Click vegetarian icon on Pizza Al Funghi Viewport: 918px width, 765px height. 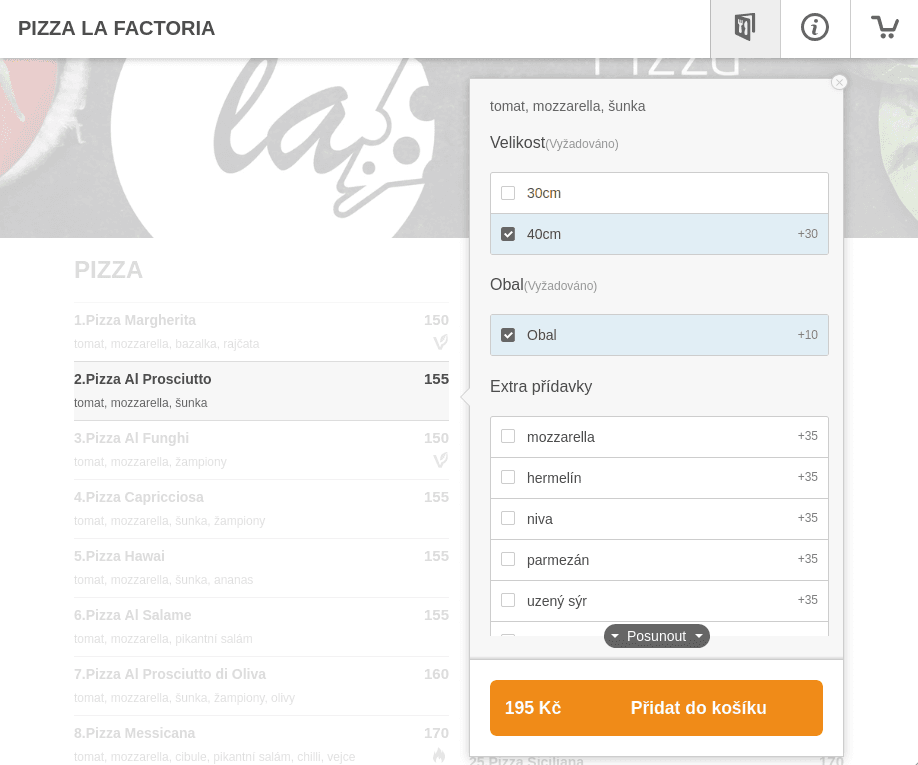point(440,461)
